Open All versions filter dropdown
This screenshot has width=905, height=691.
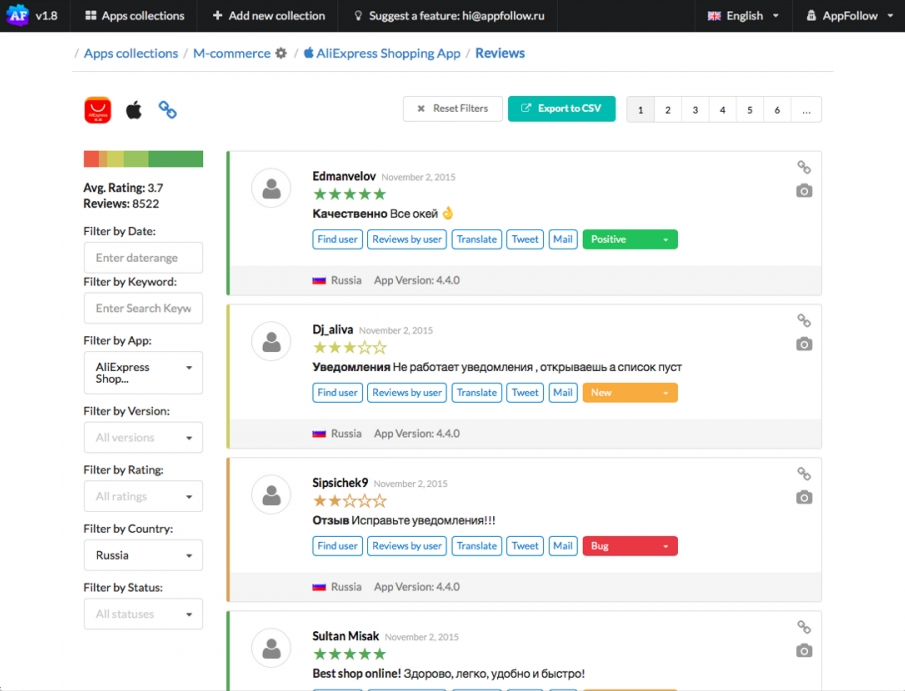coord(143,438)
